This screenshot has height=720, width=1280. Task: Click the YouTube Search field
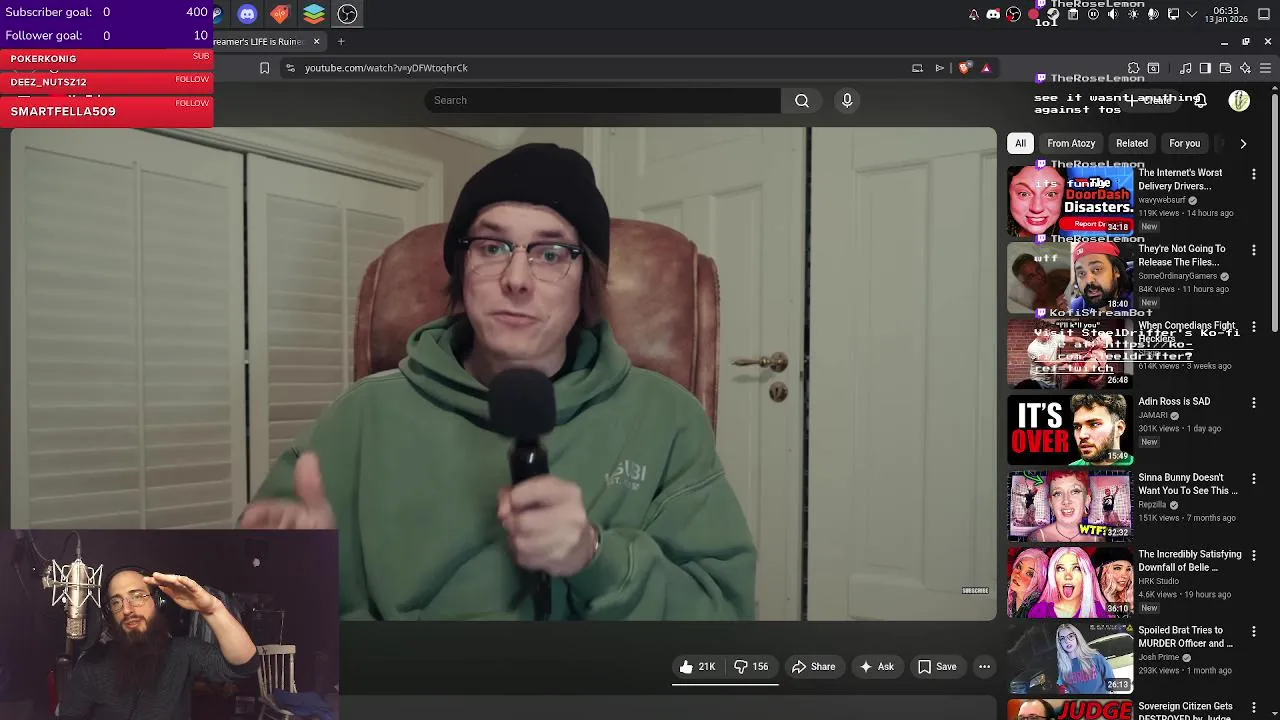603,100
